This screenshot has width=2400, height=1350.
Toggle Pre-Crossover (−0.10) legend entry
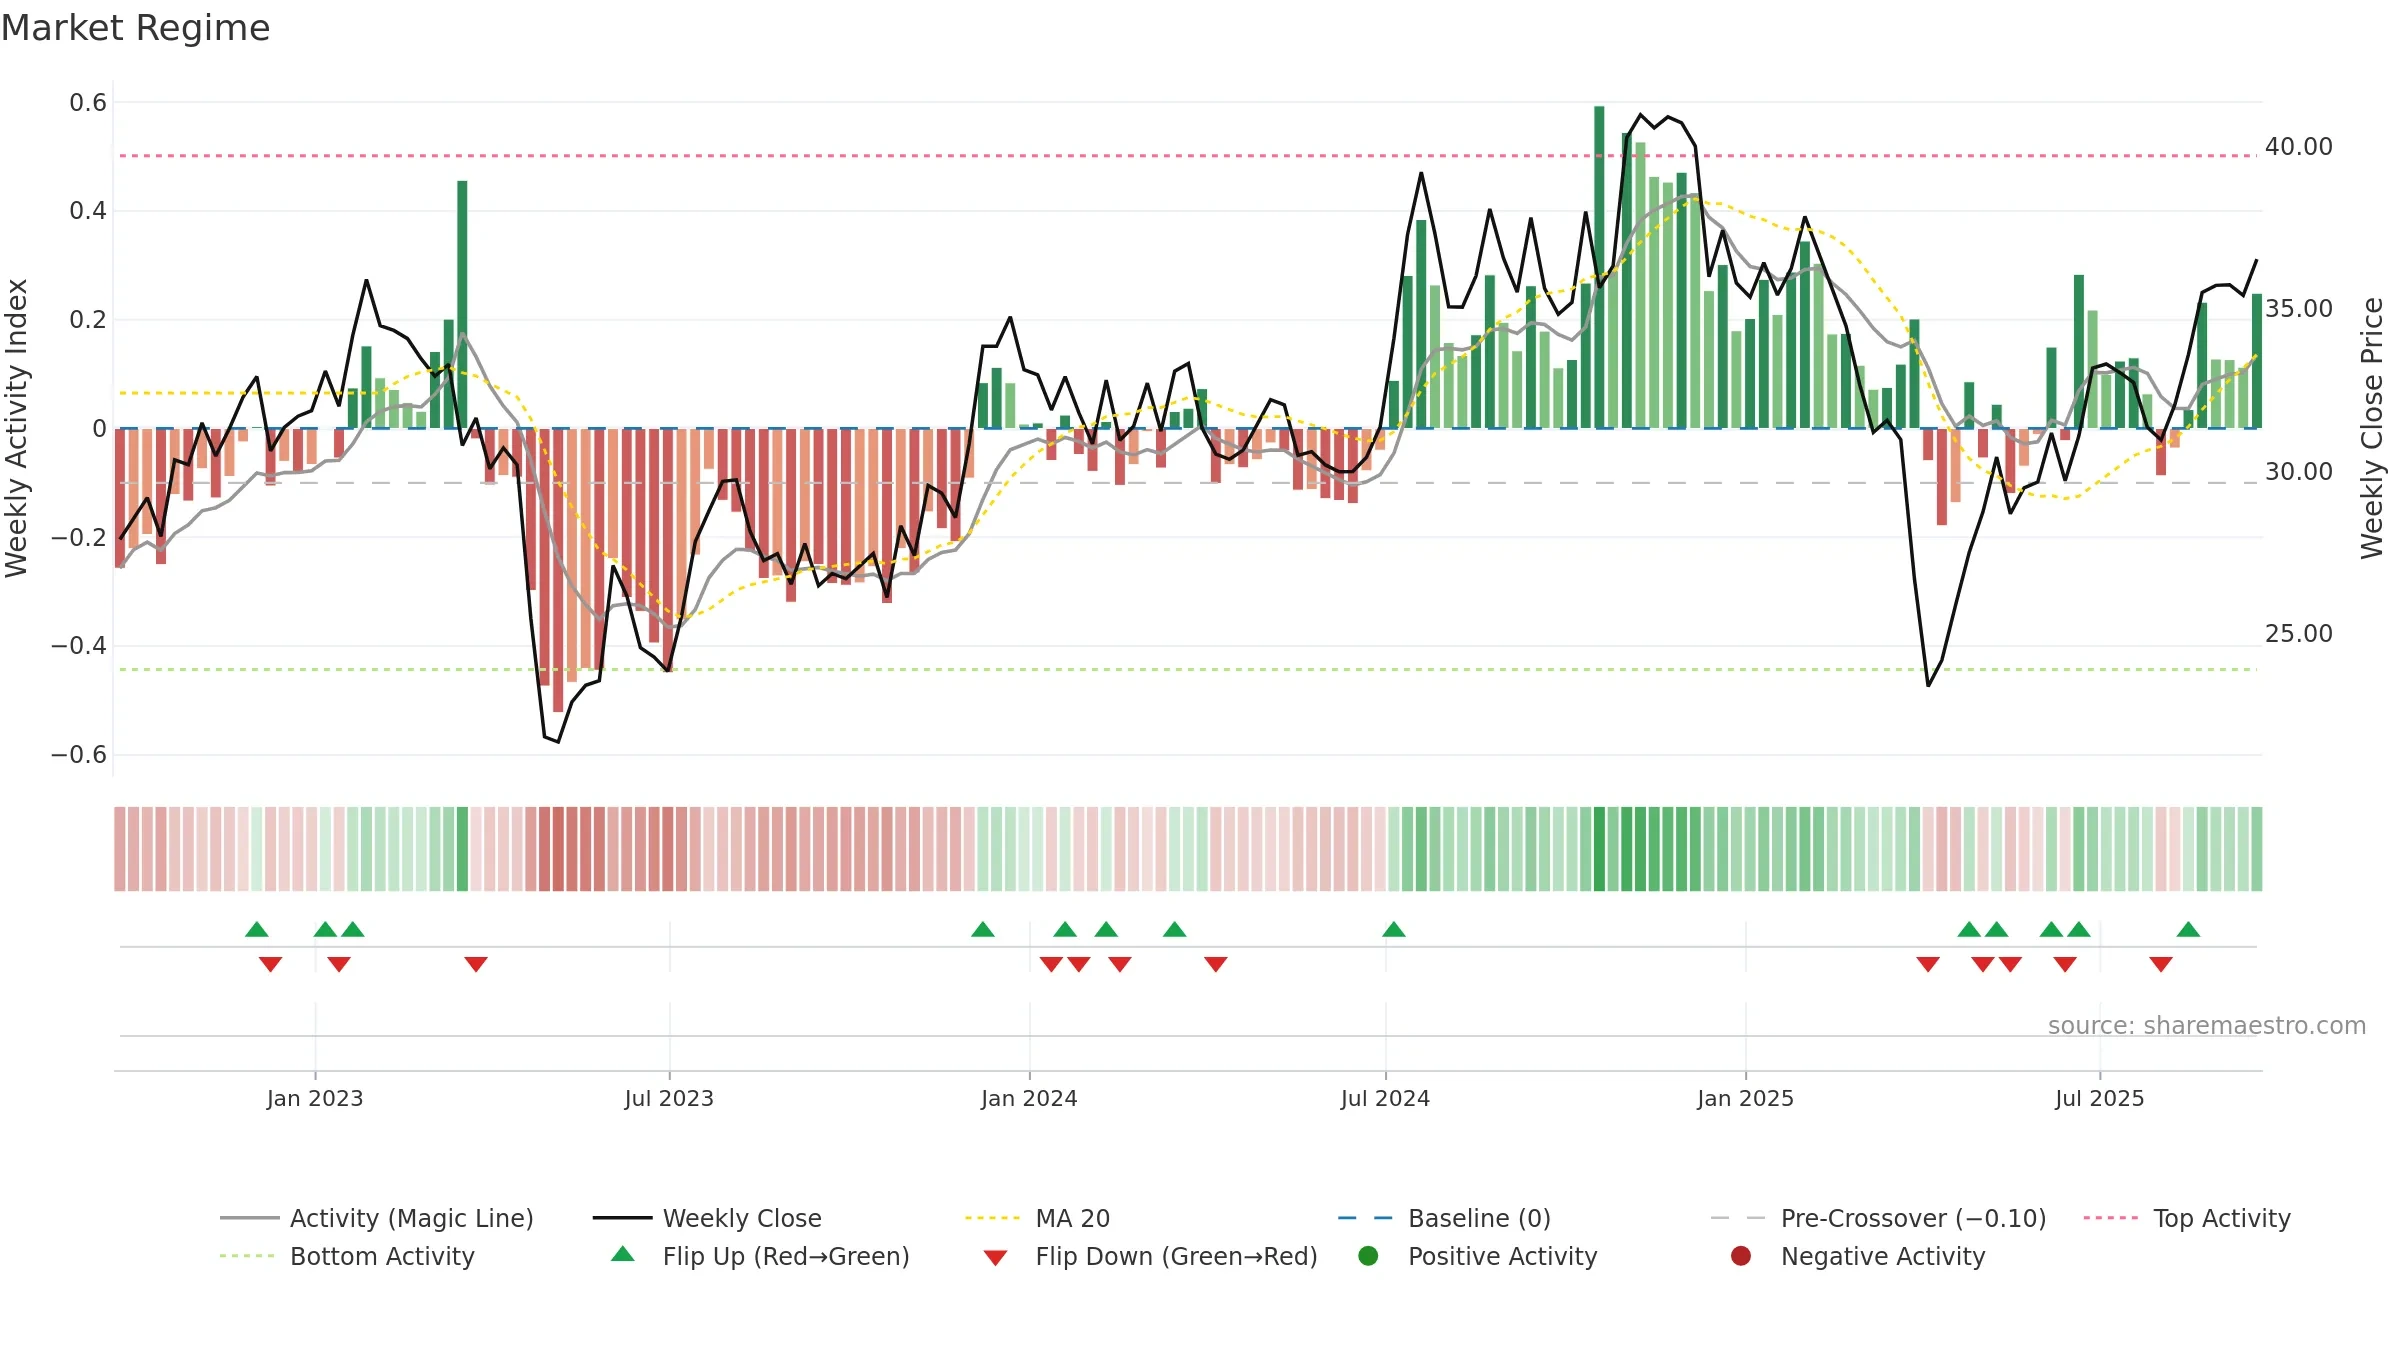click(1878, 1218)
